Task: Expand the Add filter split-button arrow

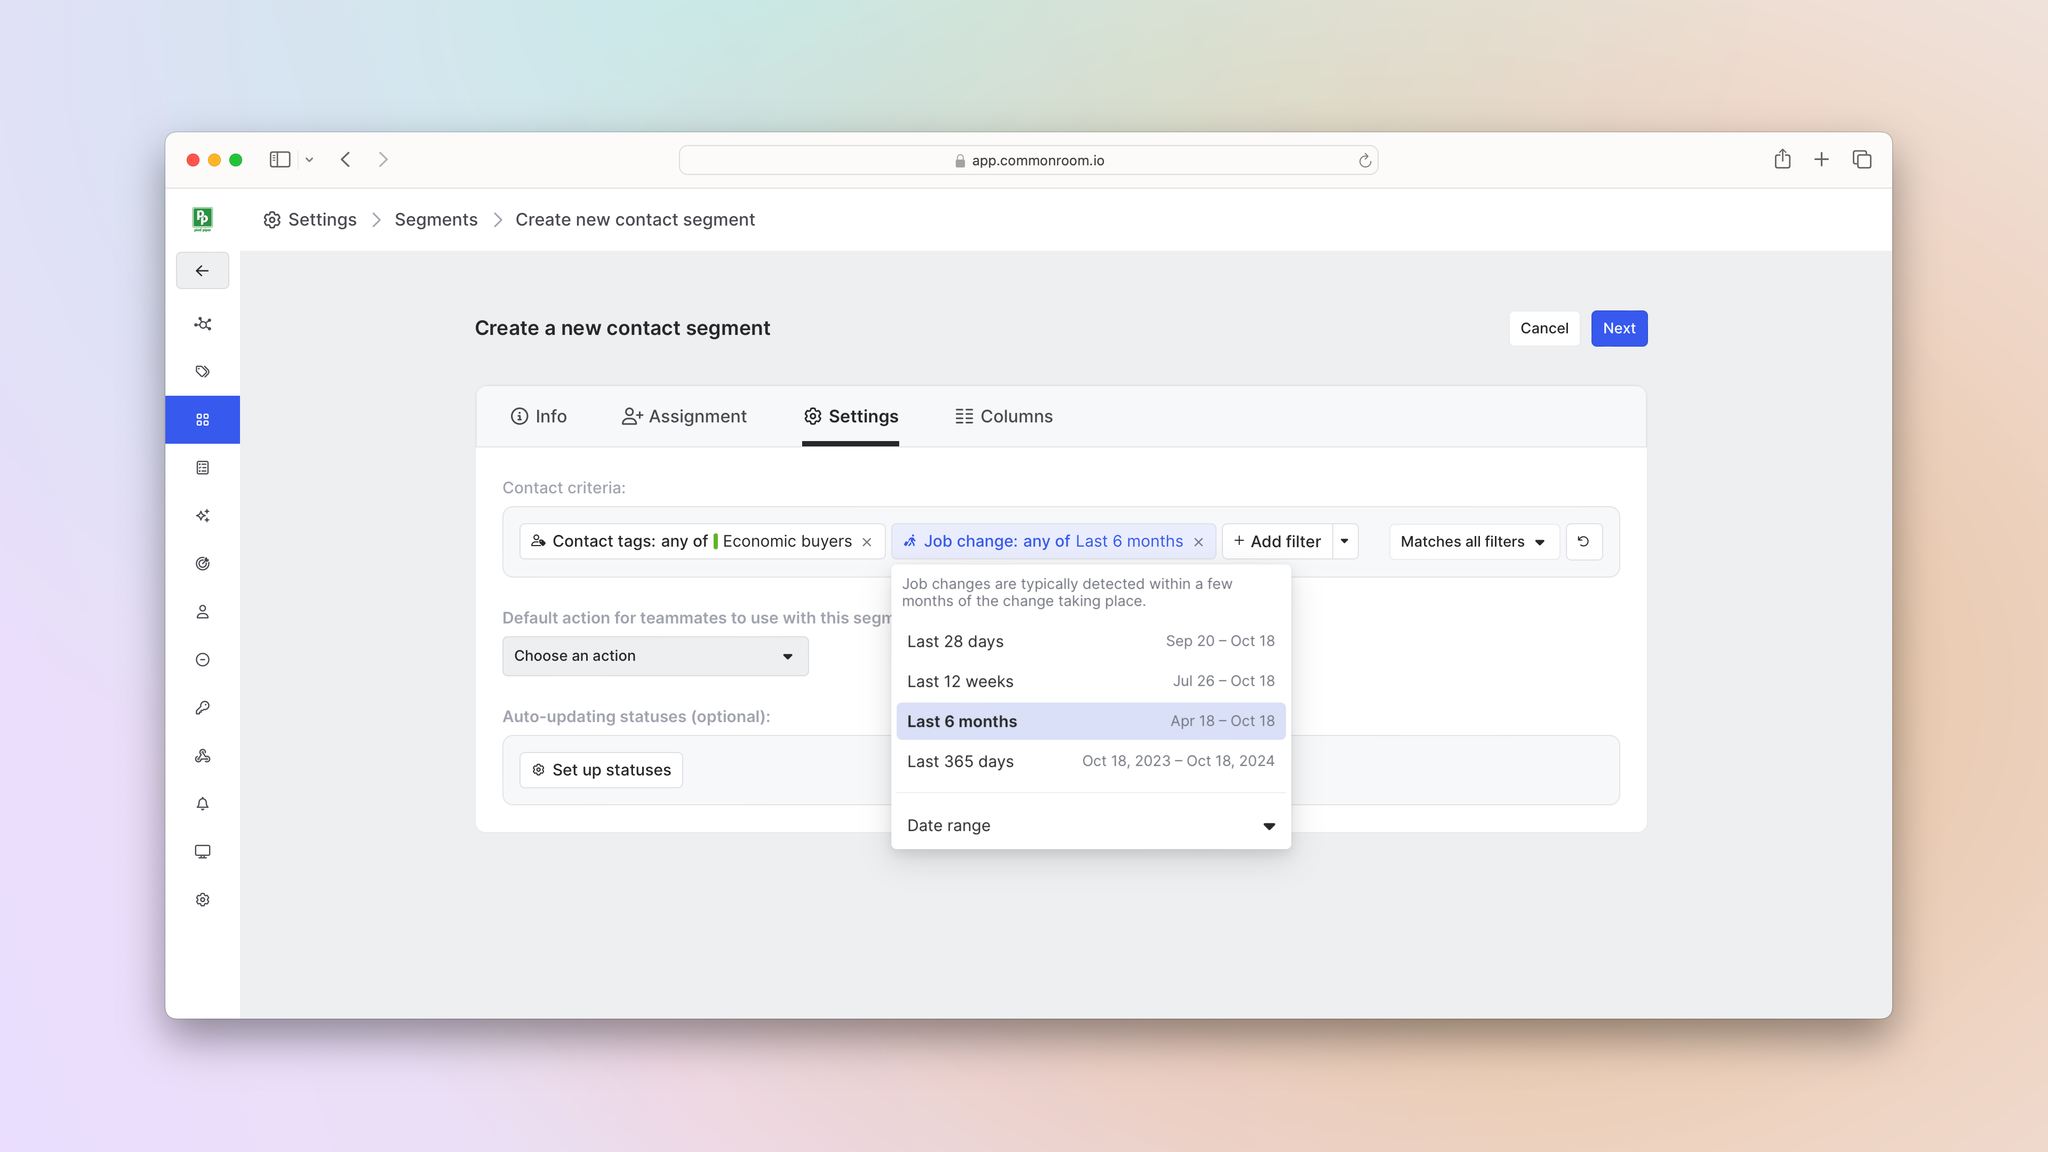Action: point(1344,541)
